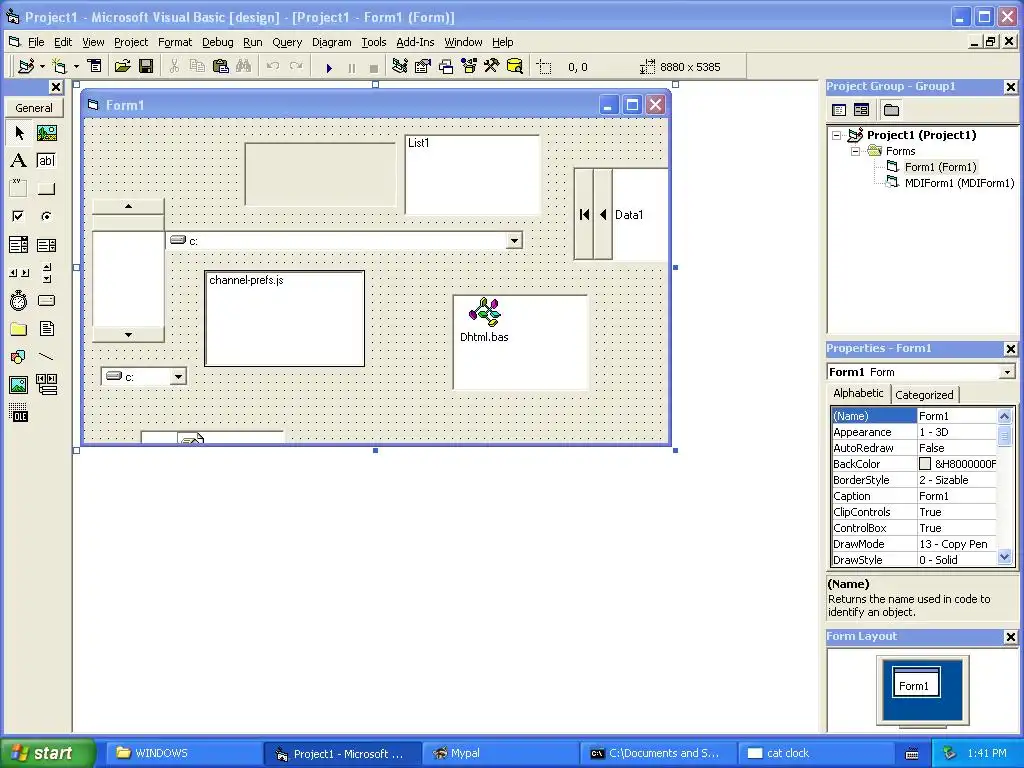Open the Add-Ins menu

(415, 42)
